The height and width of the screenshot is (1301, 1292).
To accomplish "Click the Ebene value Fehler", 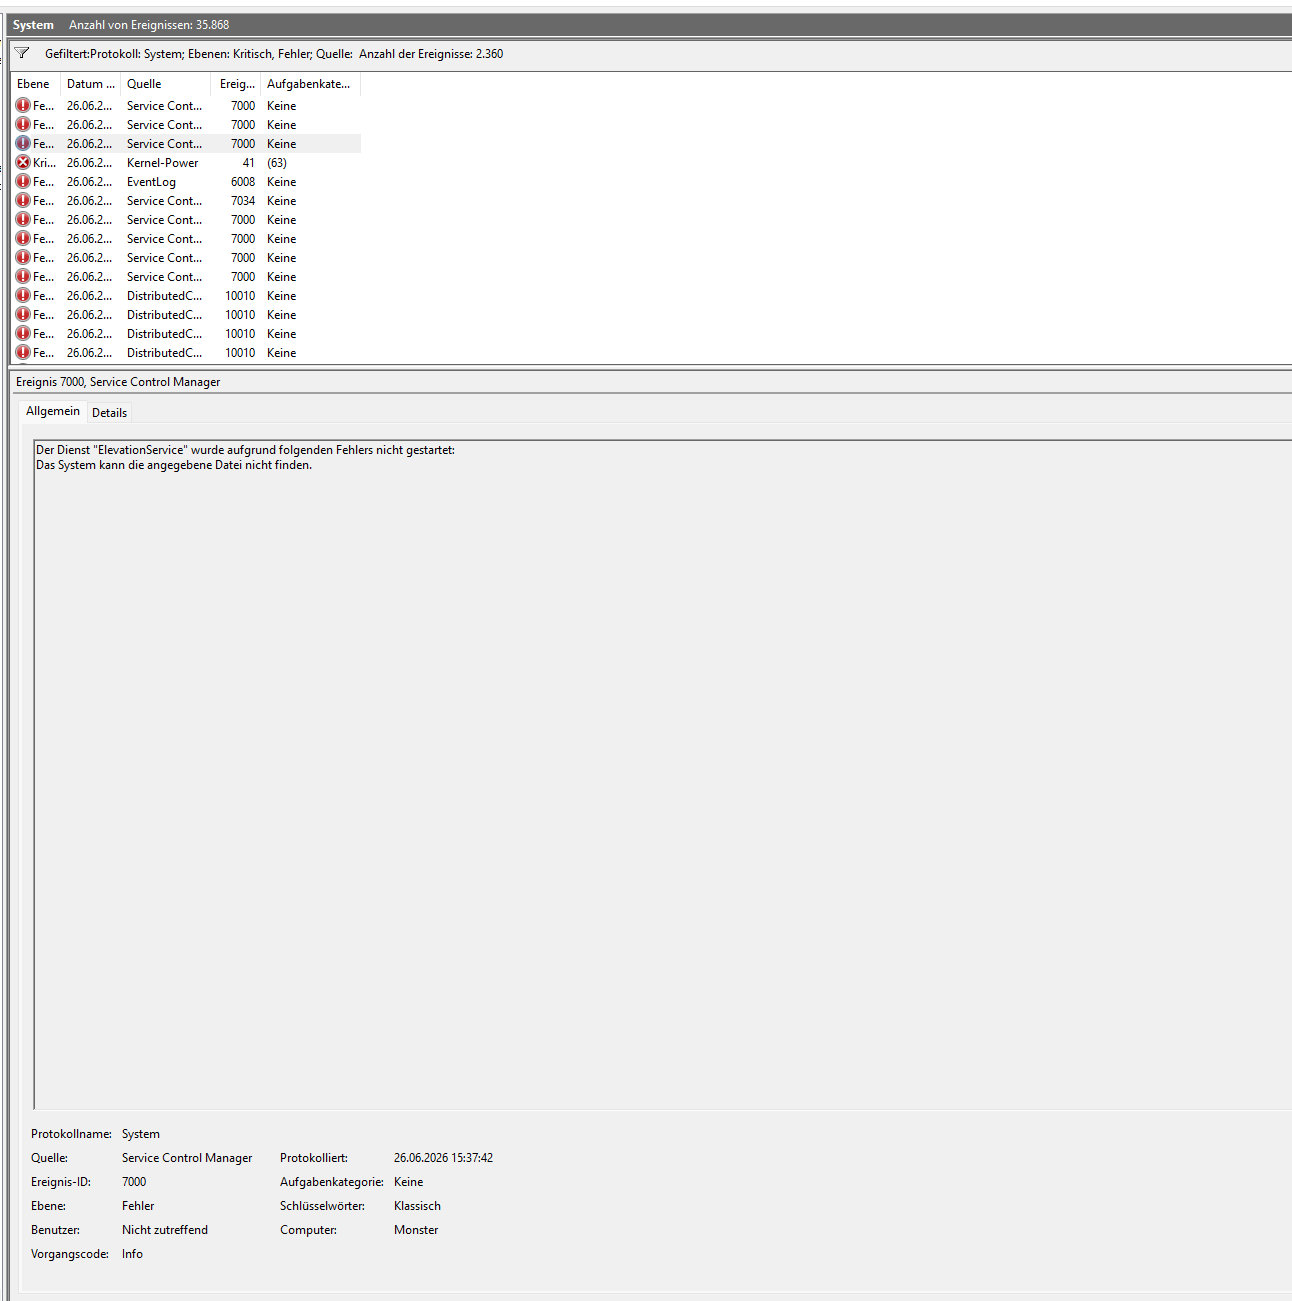I will (x=138, y=1205).
